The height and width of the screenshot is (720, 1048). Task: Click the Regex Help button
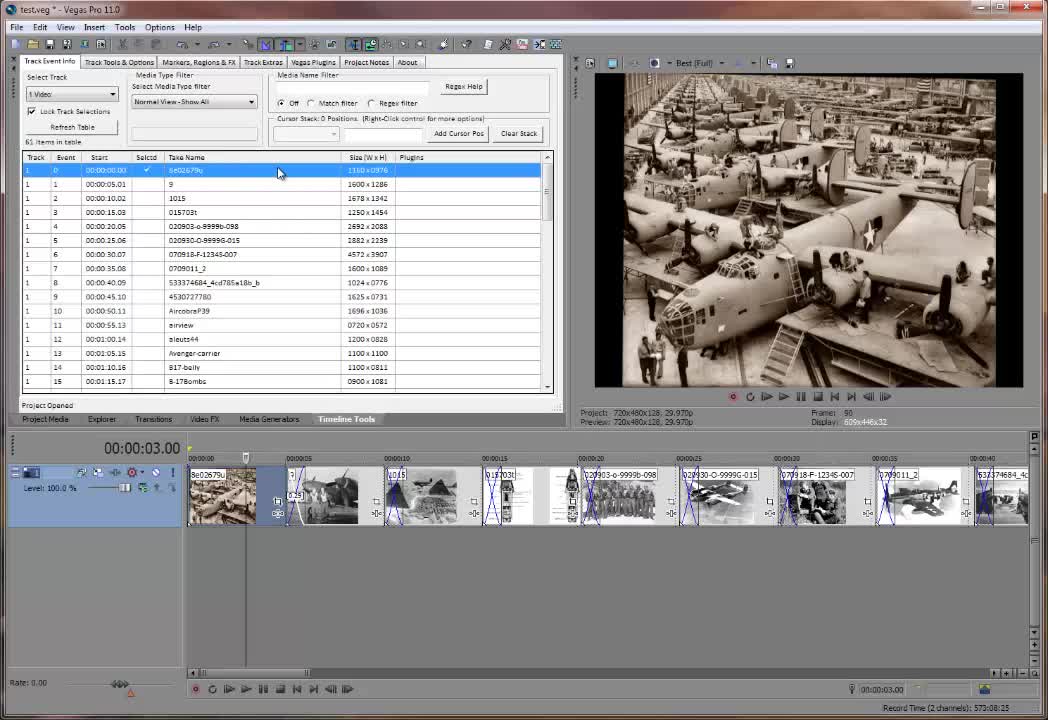pyautogui.click(x=464, y=86)
